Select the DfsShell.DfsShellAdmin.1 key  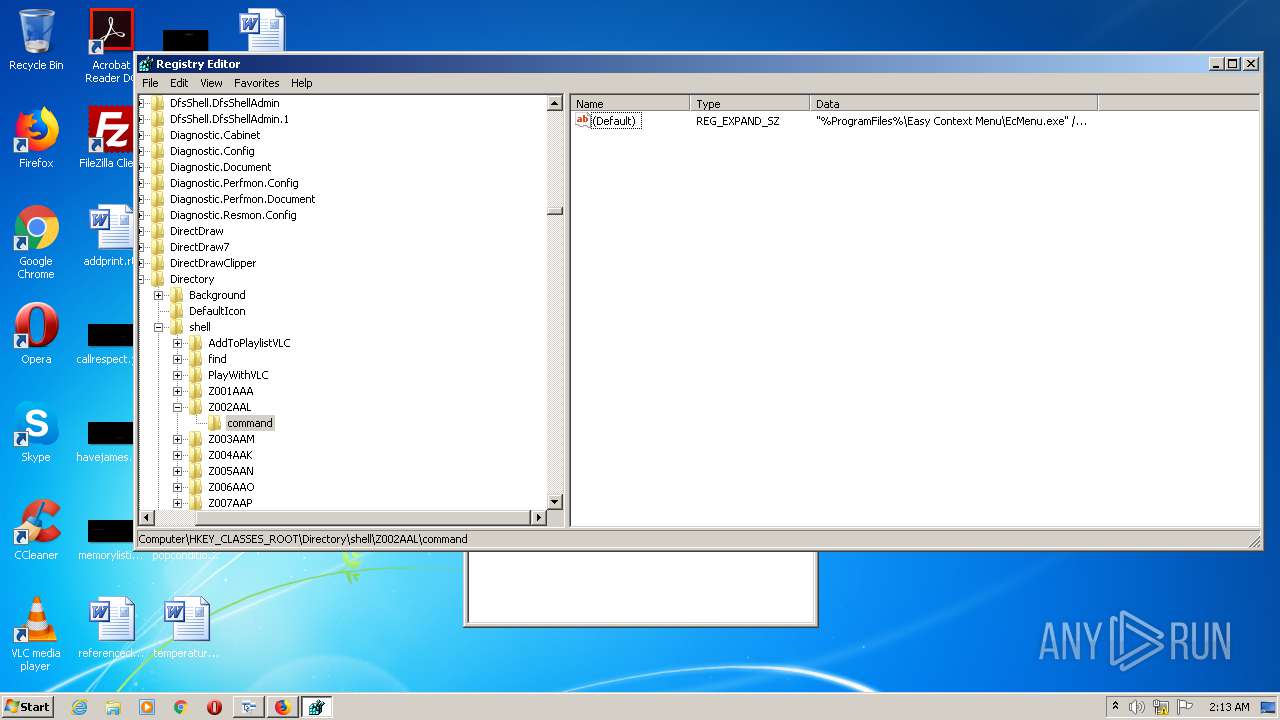[229, 119]
